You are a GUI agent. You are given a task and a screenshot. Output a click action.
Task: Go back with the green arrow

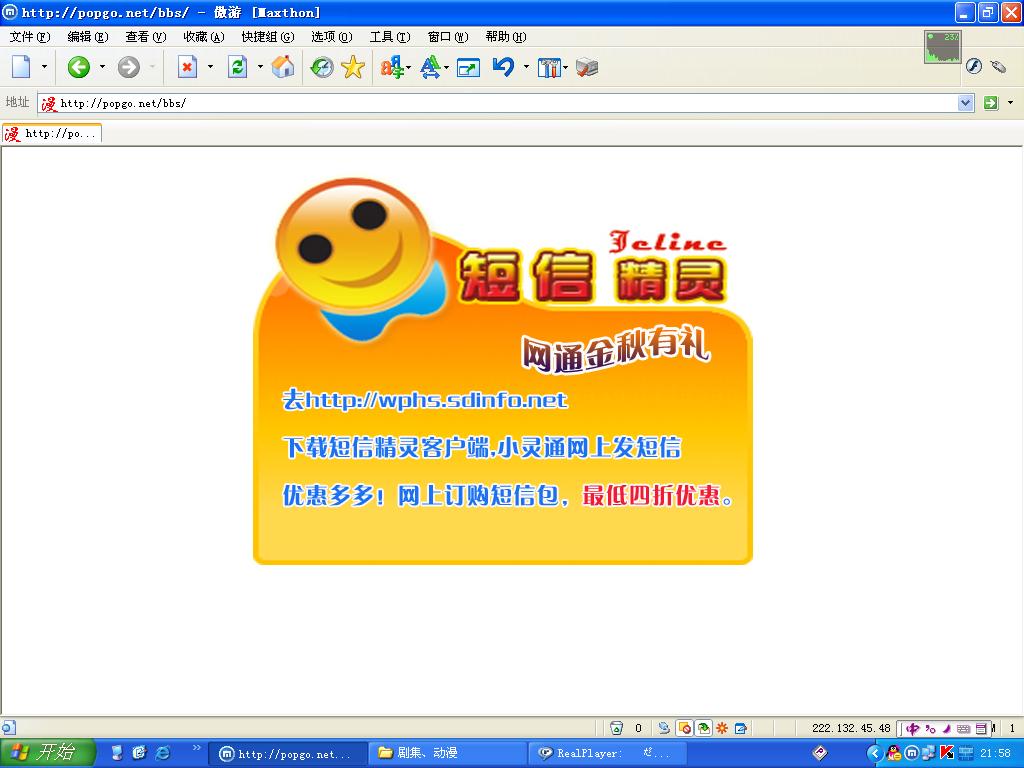click(x=79, y=67)
